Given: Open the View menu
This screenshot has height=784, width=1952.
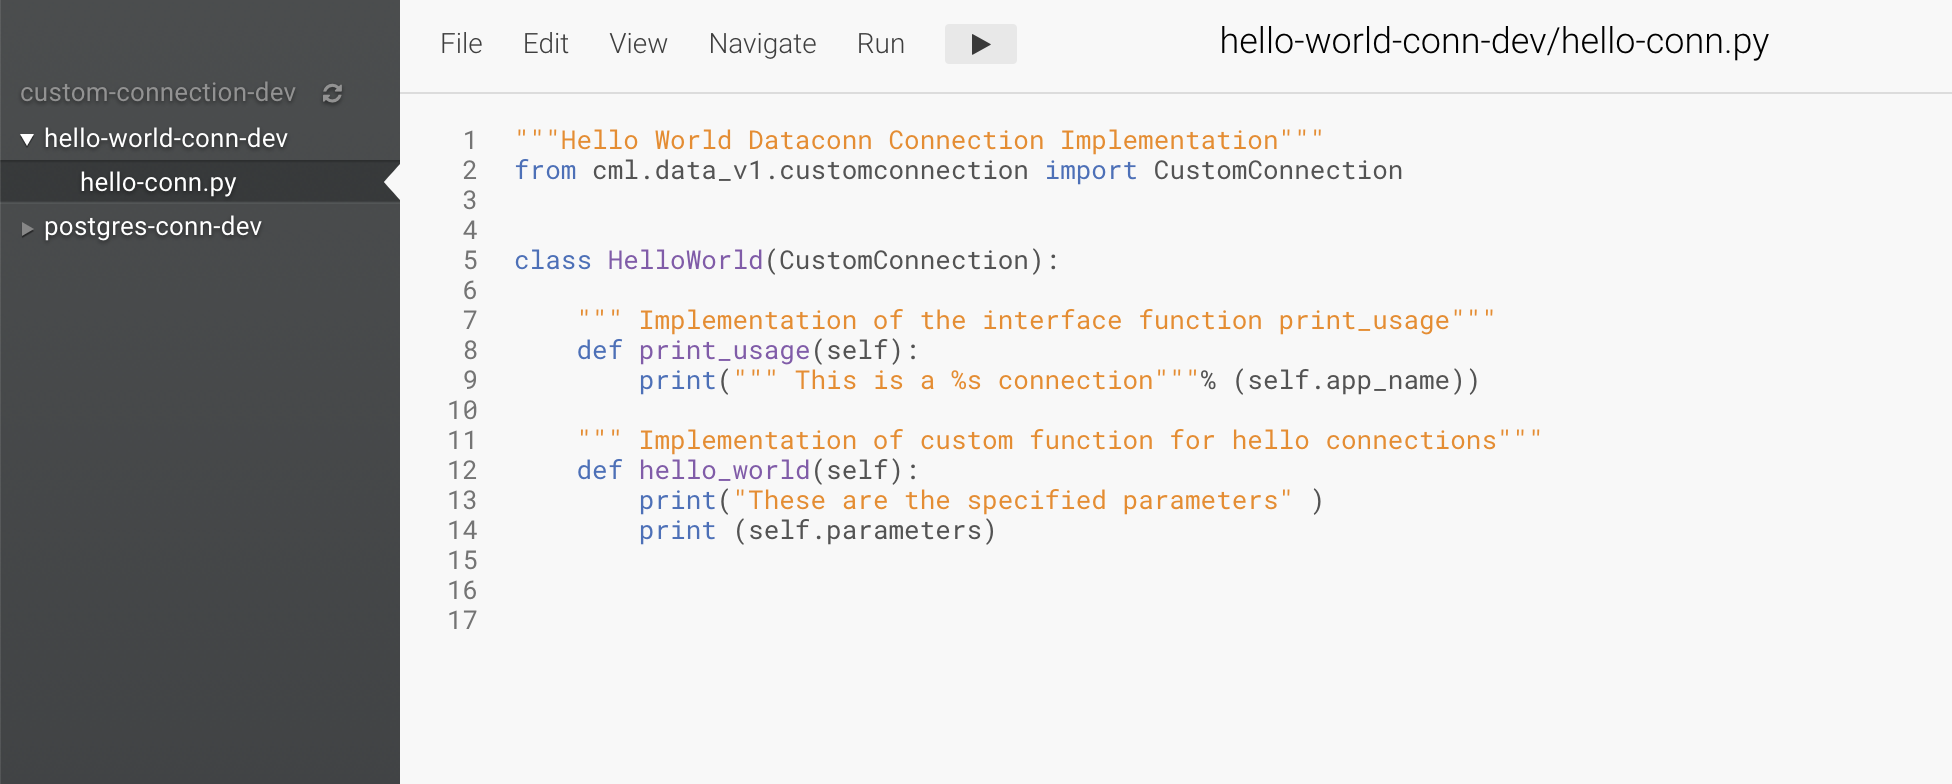Looking at the screenshot, I should (x=638, y=44).
